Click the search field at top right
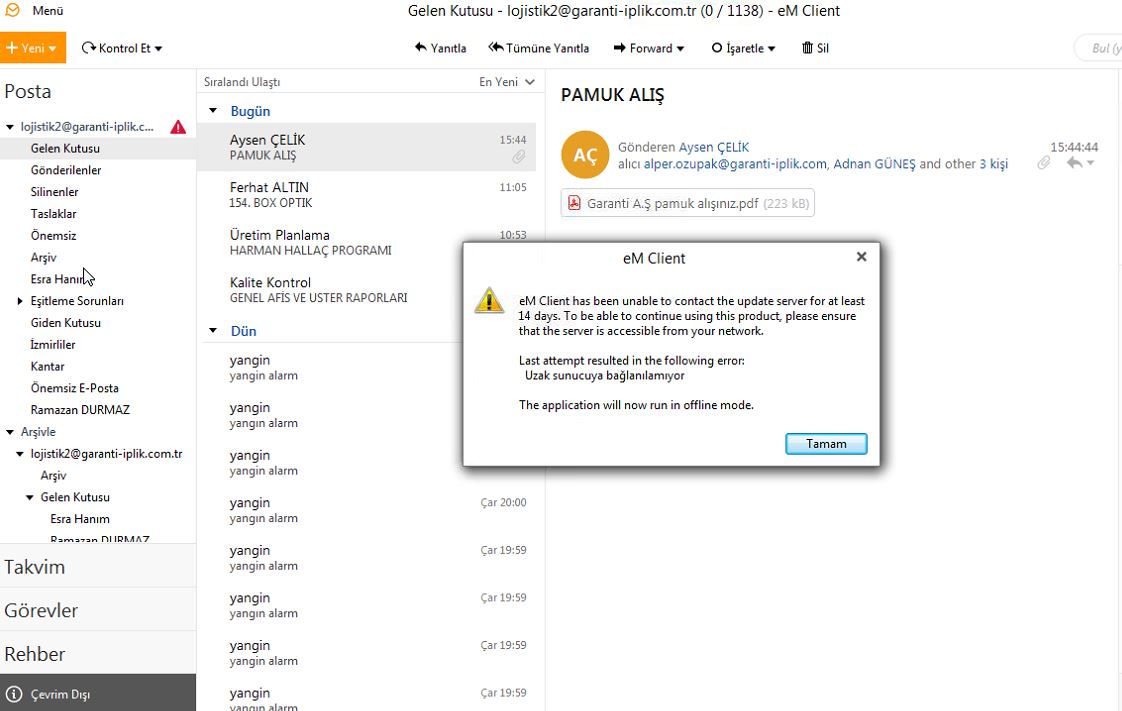 pyautogui.click(x=1098, y=48)
